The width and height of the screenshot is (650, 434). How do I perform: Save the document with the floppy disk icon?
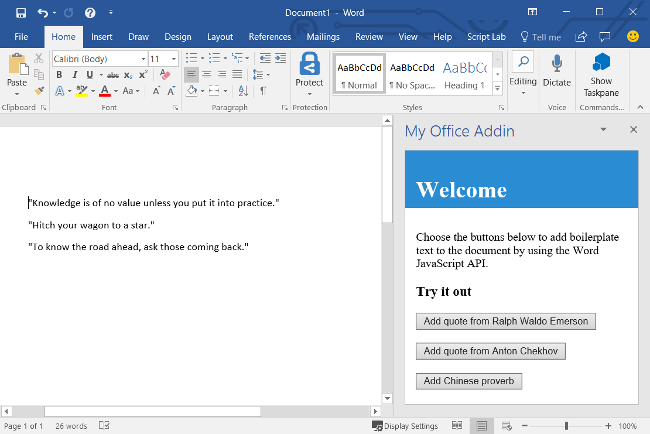21,13
